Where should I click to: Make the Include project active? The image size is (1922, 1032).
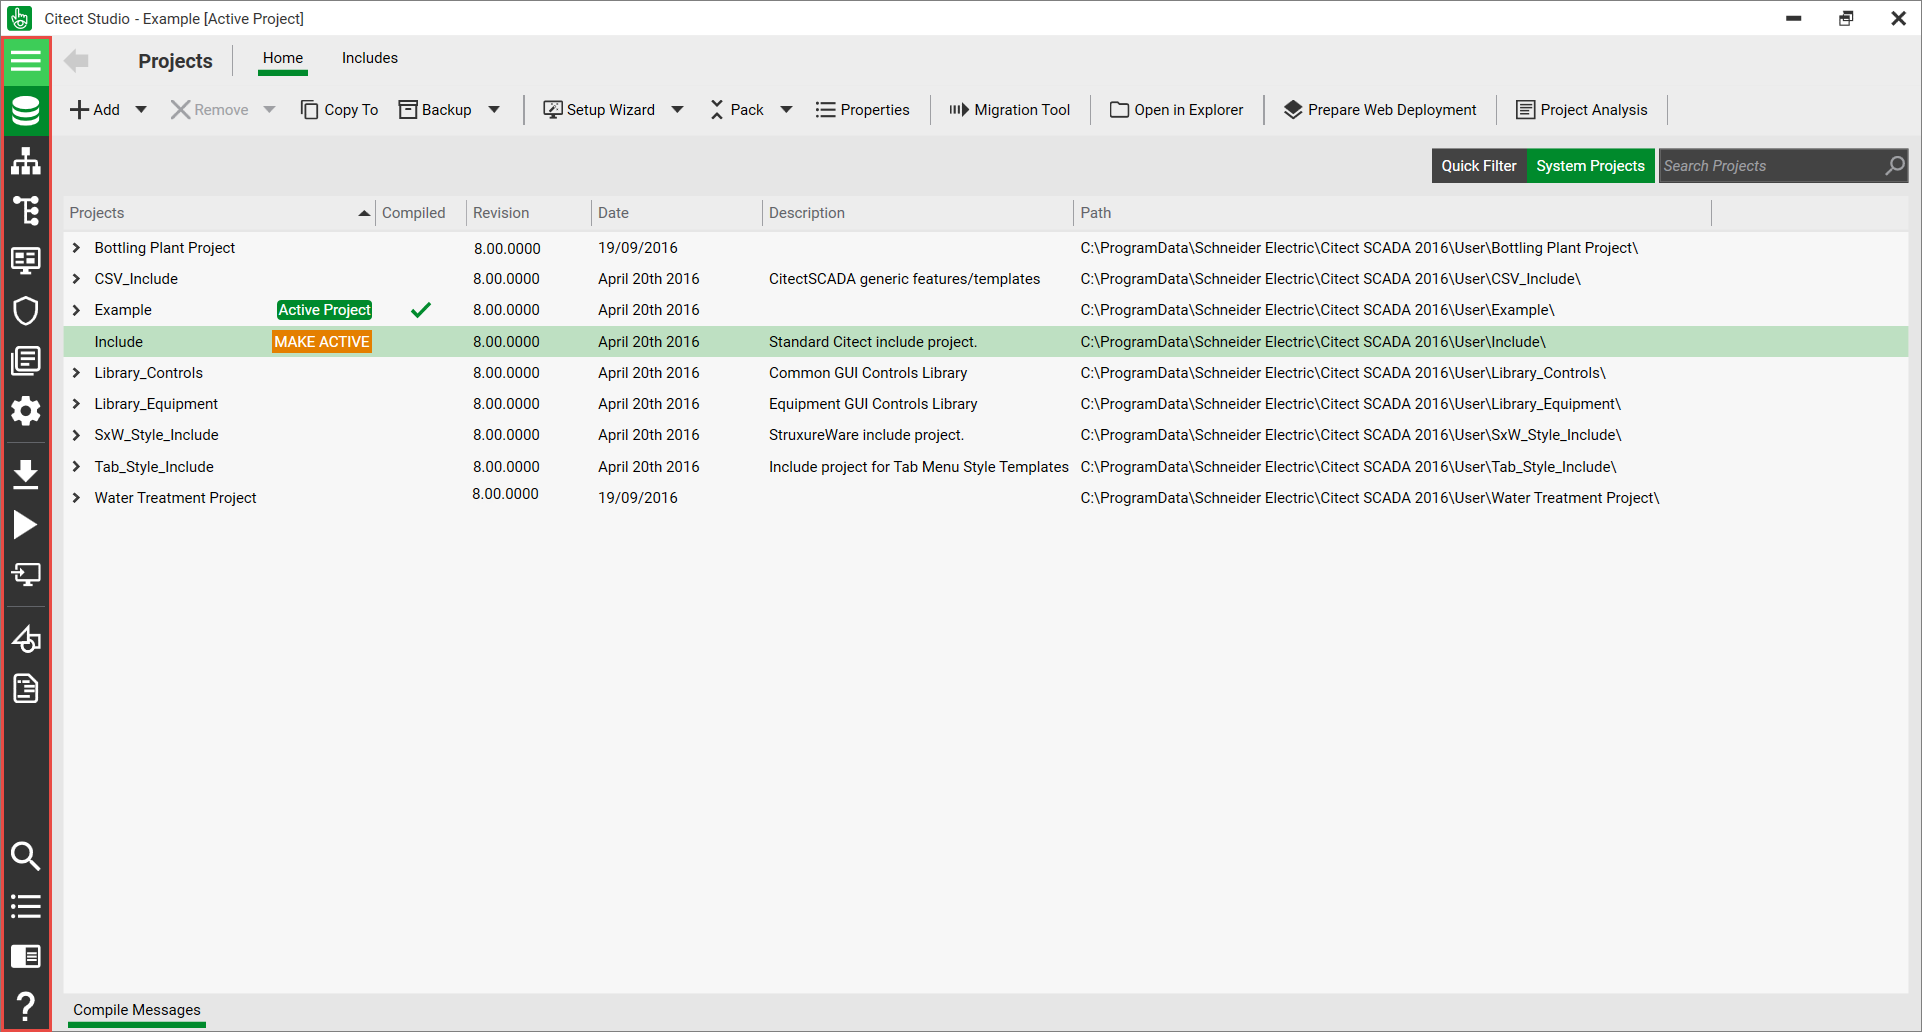tap(322, 342)
